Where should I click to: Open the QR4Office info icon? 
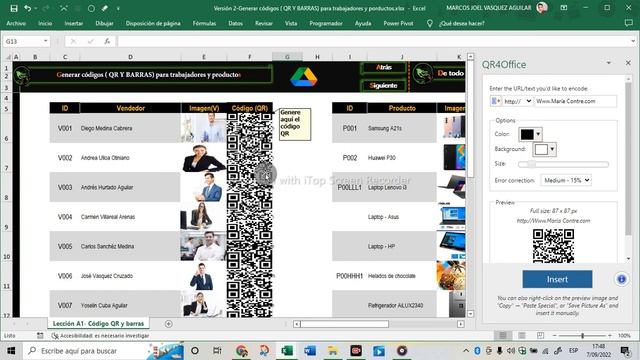[x=621, y=279]
